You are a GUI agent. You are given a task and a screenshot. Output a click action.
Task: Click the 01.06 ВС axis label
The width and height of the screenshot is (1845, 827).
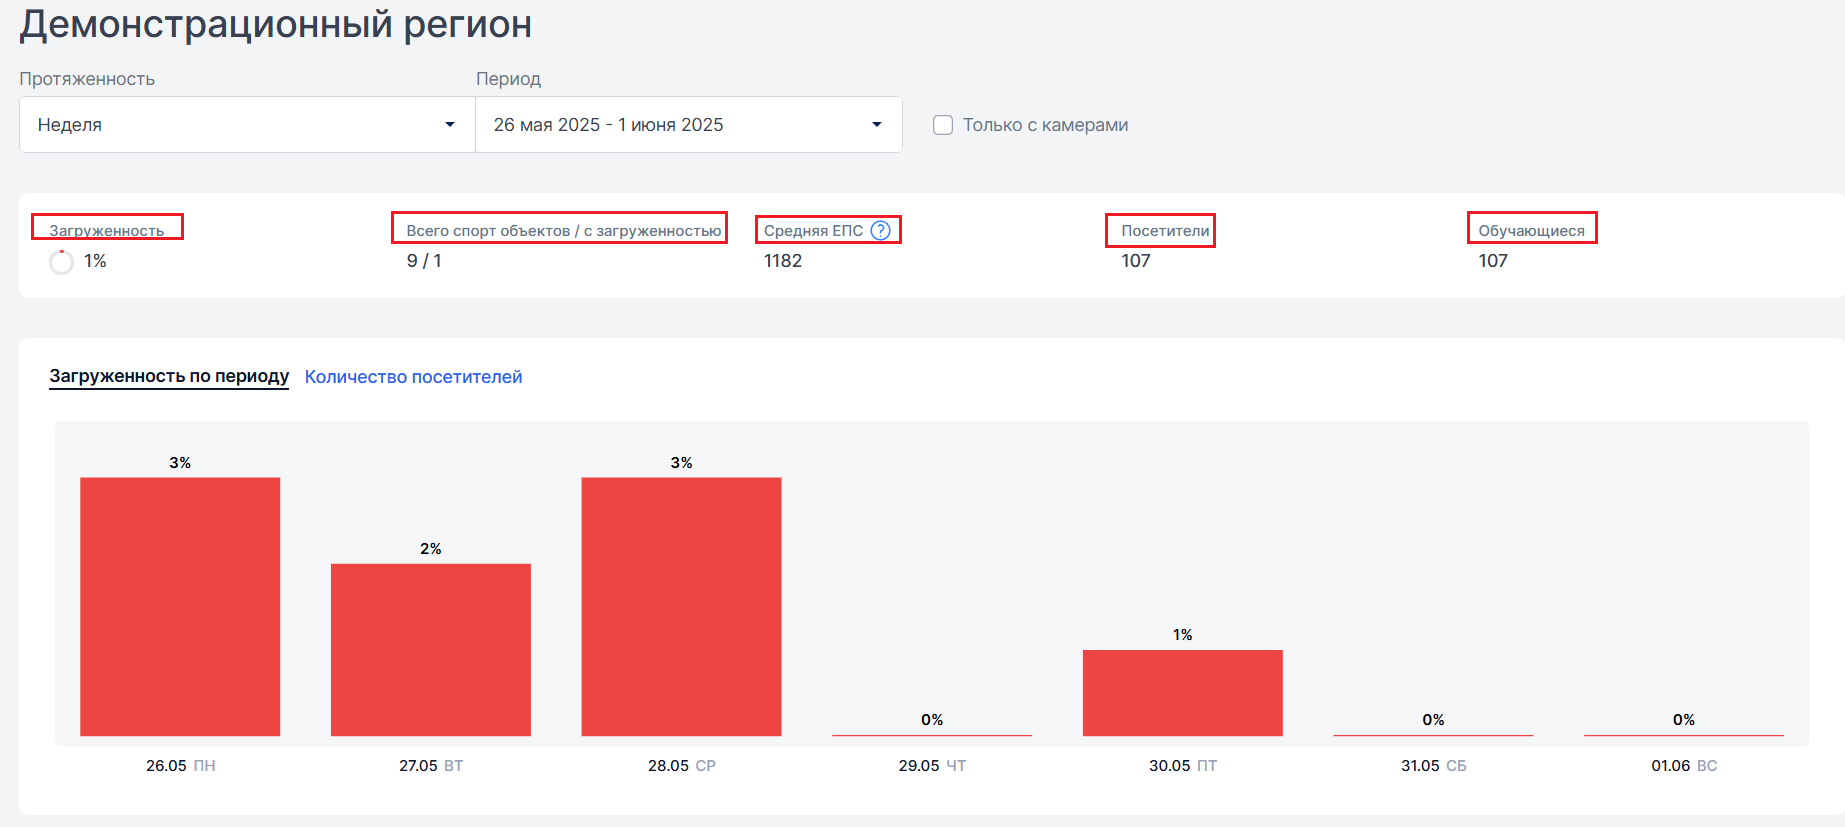tap(1684, 766)
